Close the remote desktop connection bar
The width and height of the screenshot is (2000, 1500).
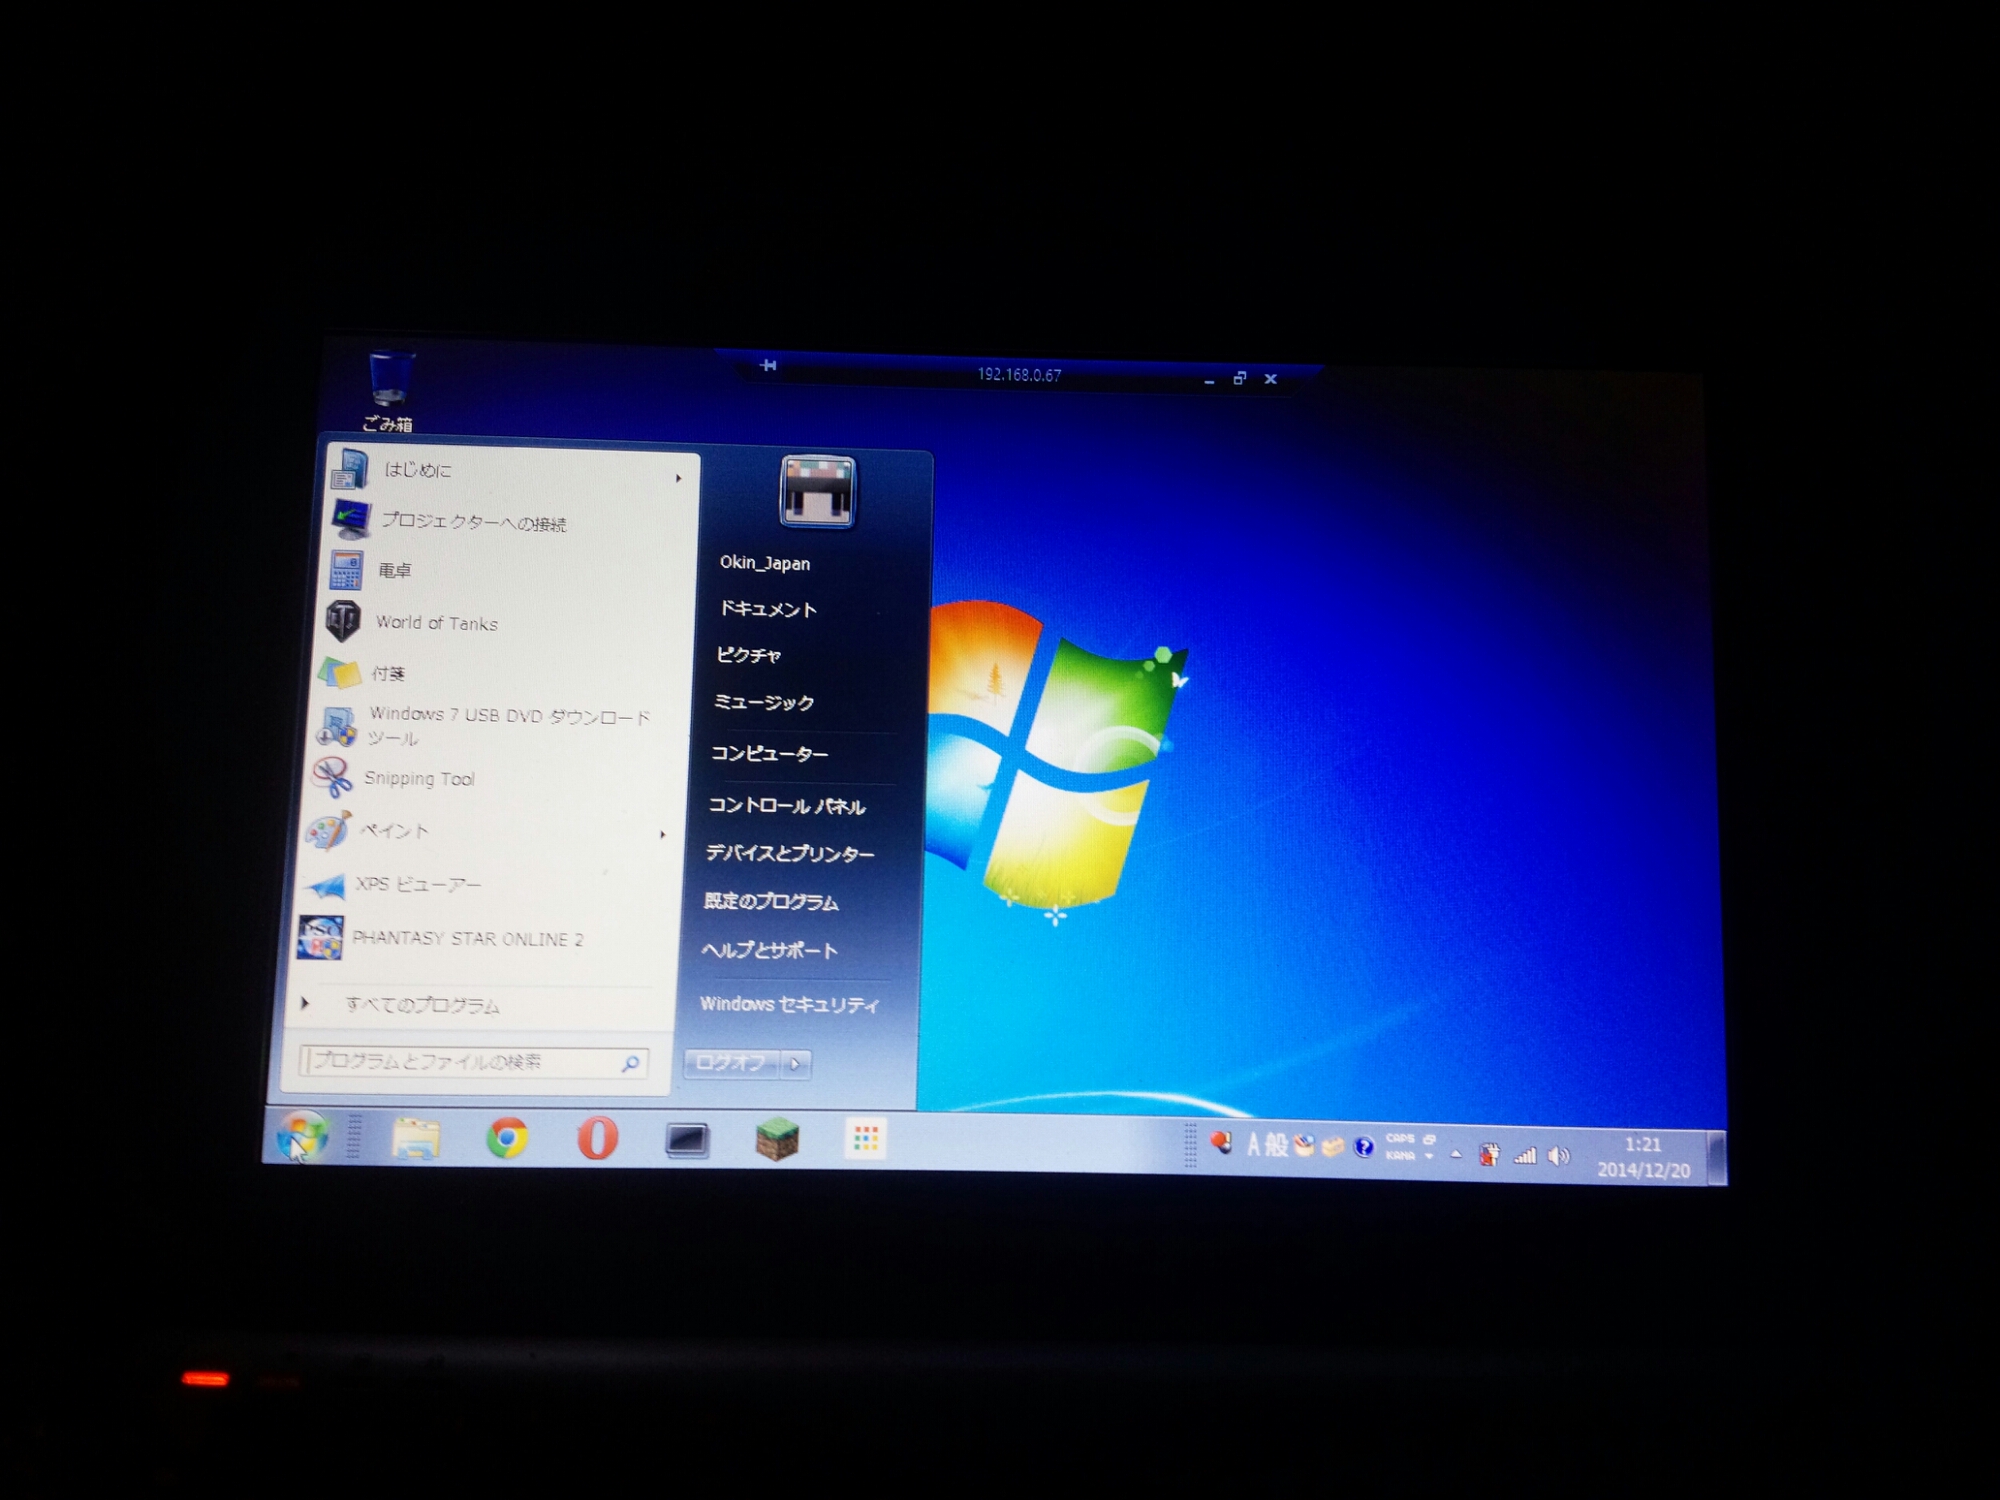(x=1271, y=379)
